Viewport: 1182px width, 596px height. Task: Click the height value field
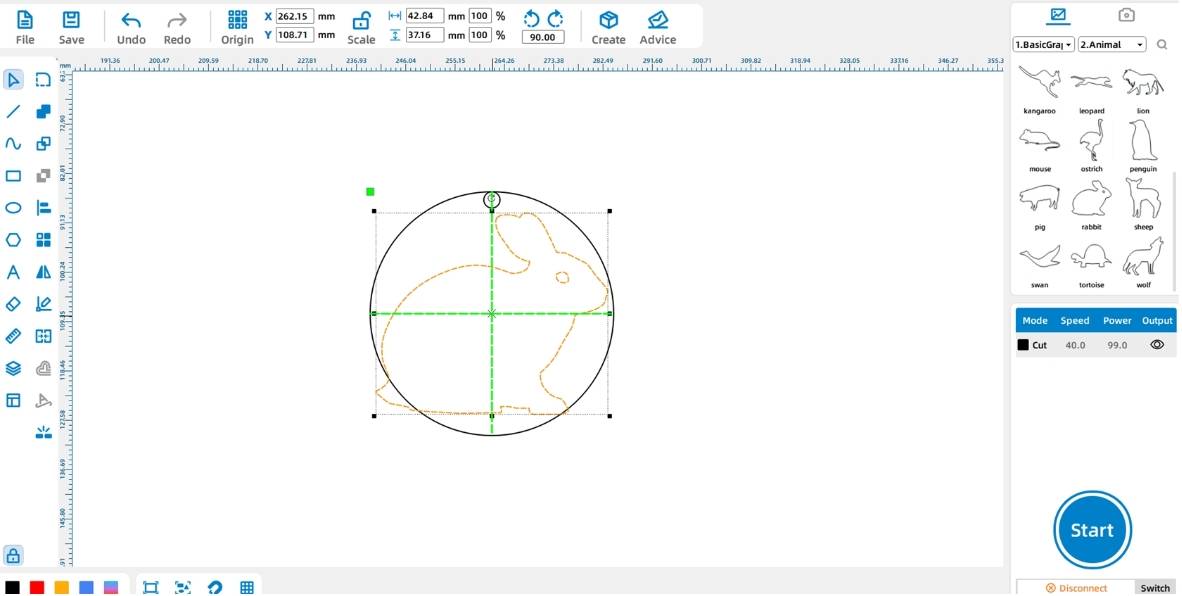[x=424, y=35]
